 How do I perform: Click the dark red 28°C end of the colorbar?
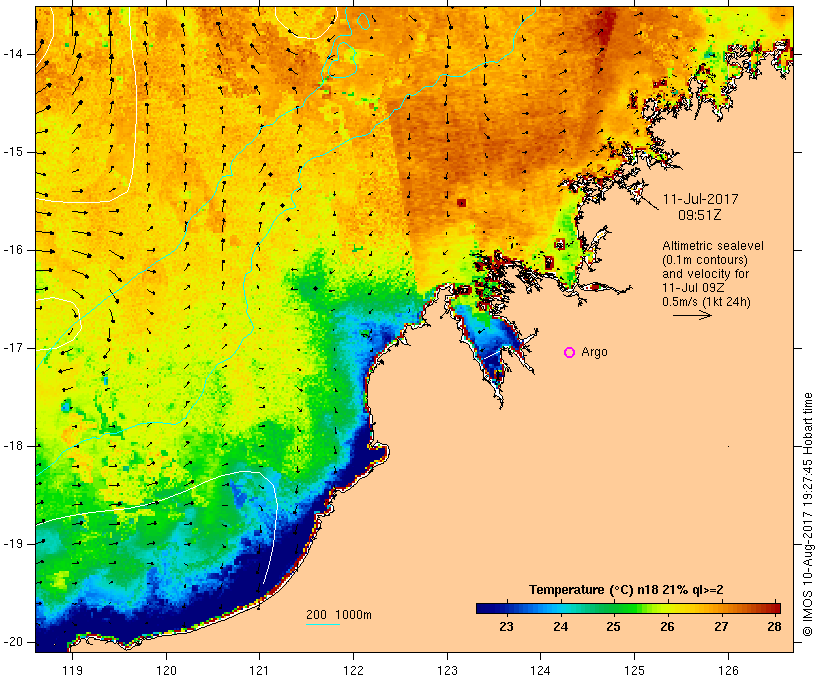pyautogui.click(x=775, y=608)
